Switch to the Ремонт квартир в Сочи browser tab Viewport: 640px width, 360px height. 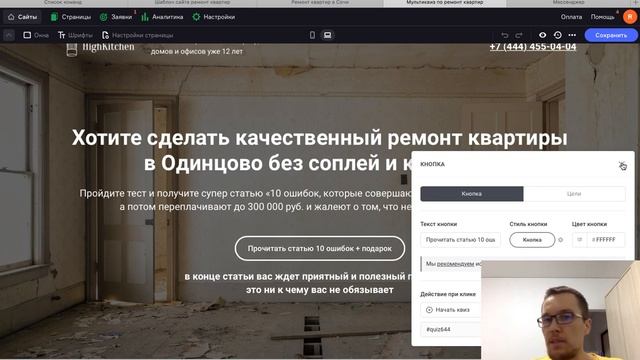click(320, 2)
